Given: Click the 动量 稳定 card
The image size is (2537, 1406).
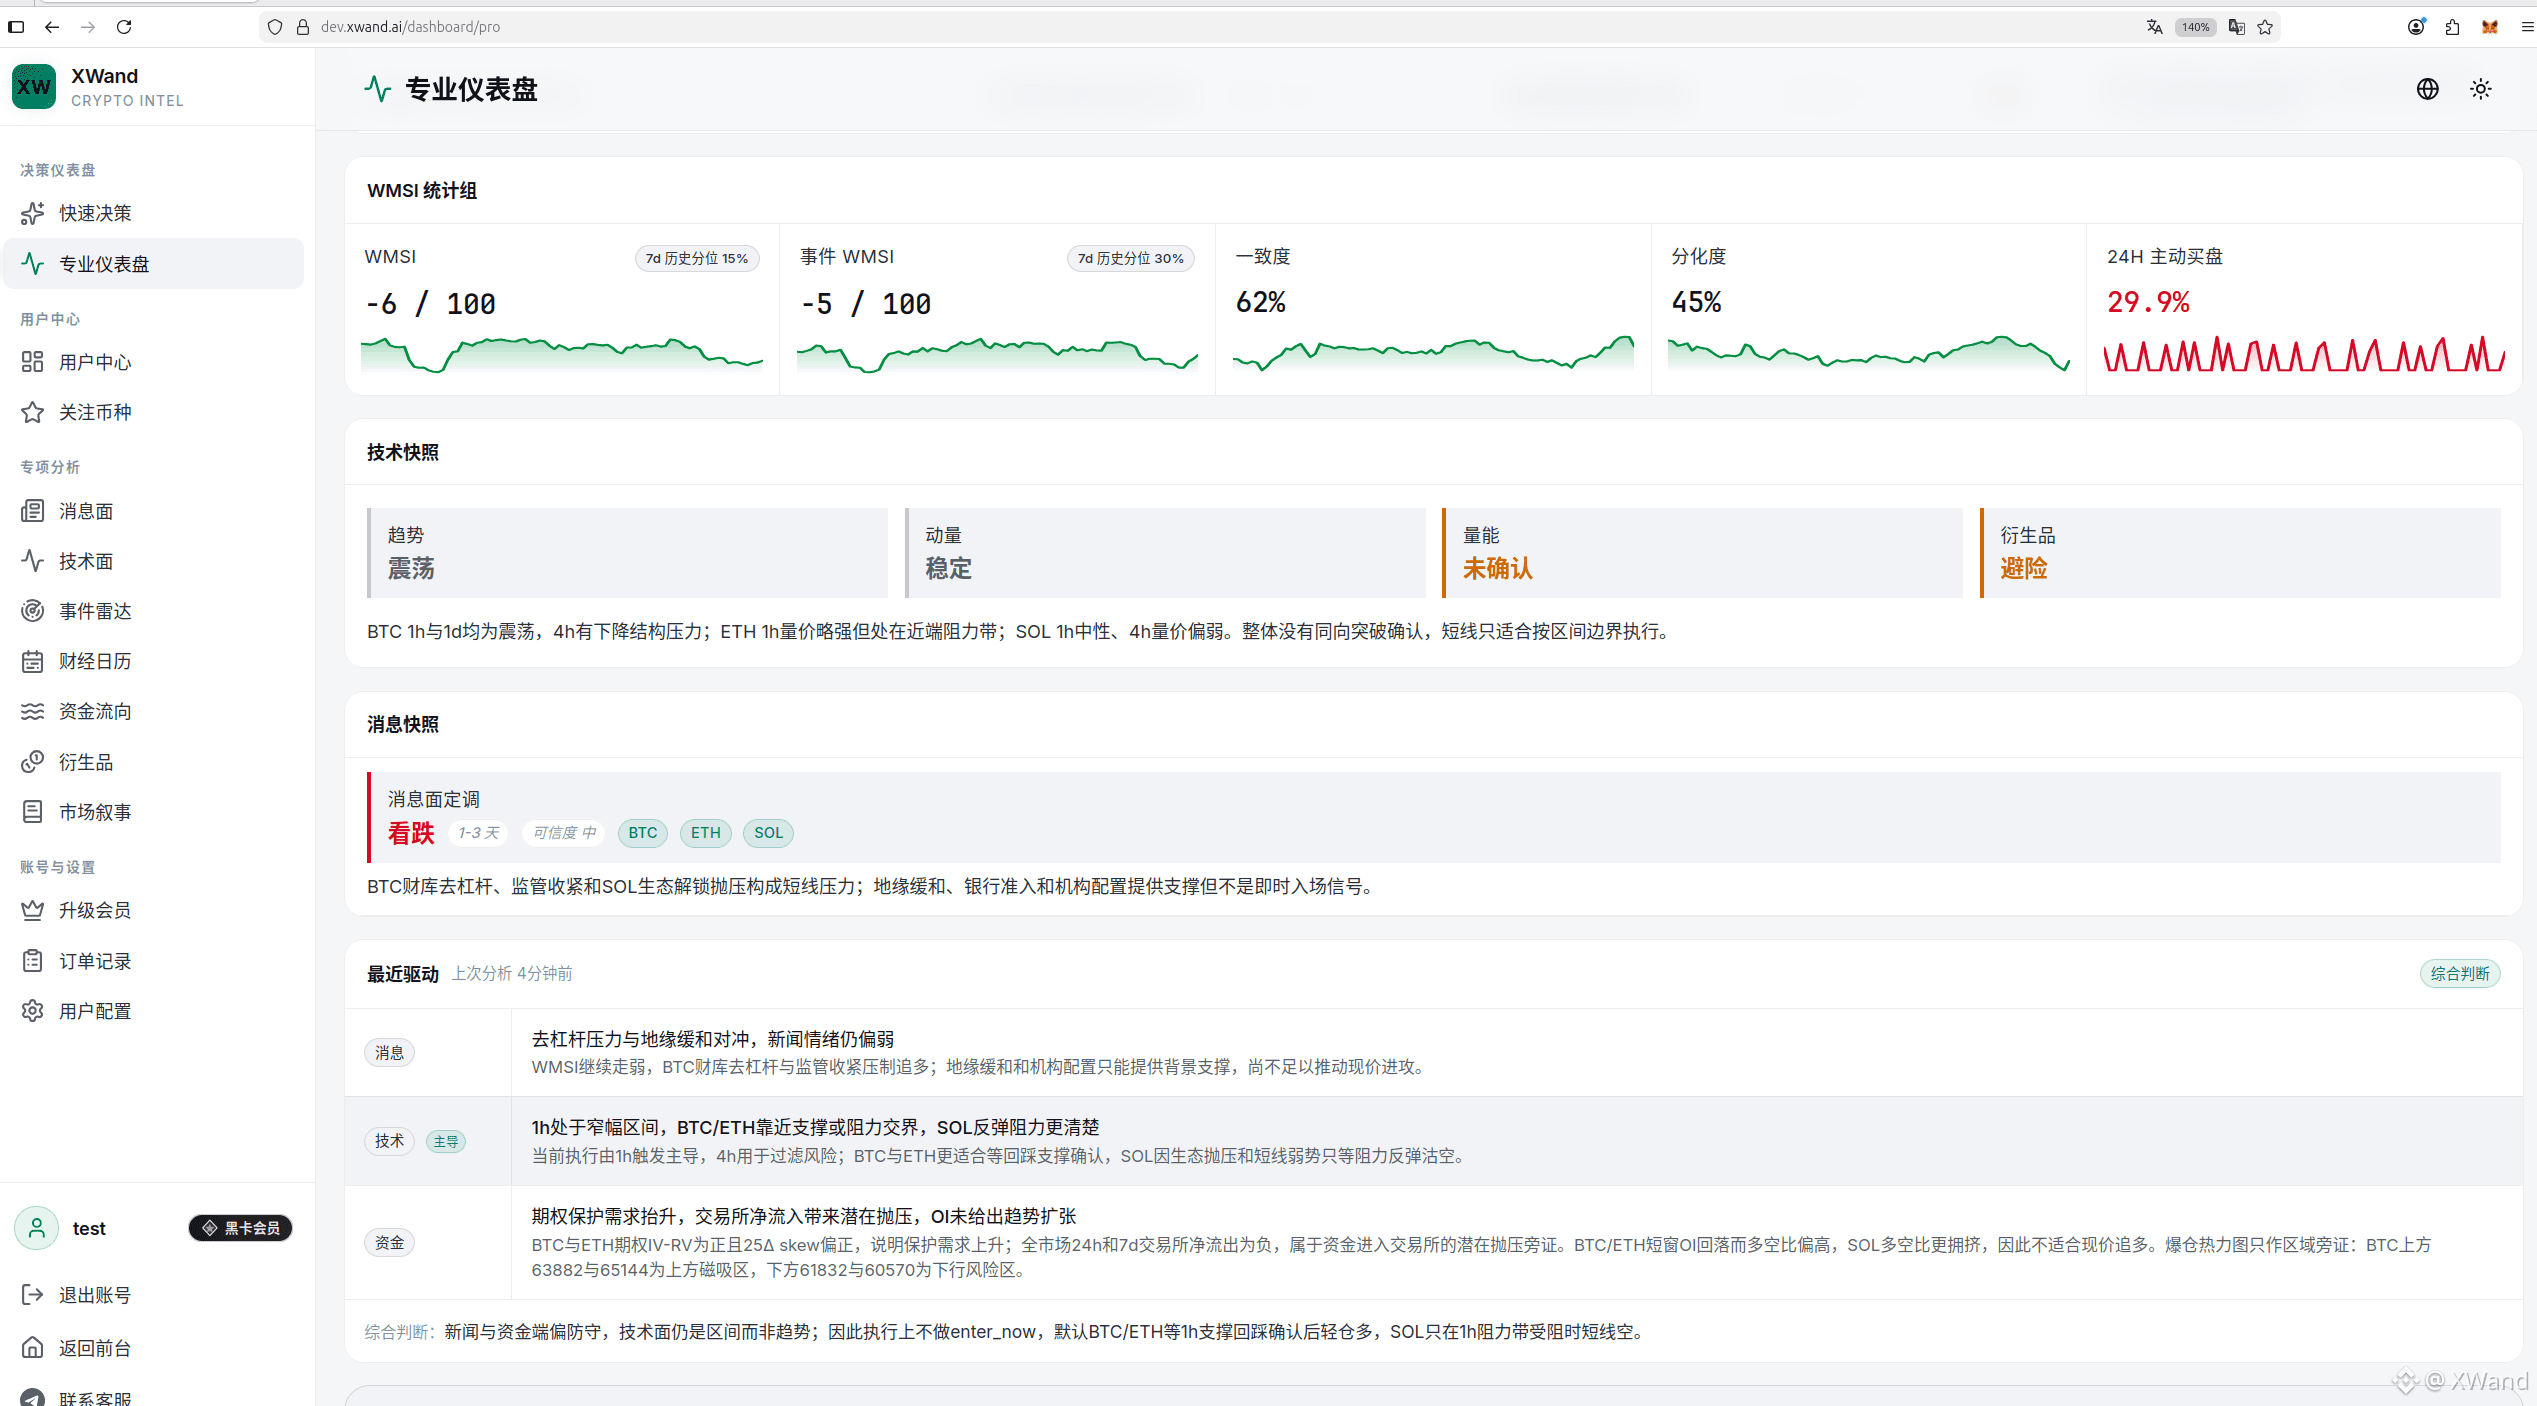Looking at the screenshot, I should pyautogui.click(x=1165, y=553).
